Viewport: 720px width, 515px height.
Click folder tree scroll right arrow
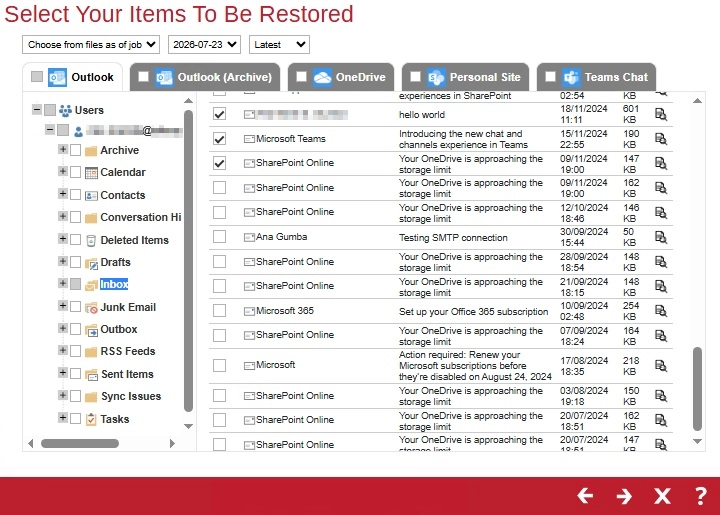pos(172,443)
